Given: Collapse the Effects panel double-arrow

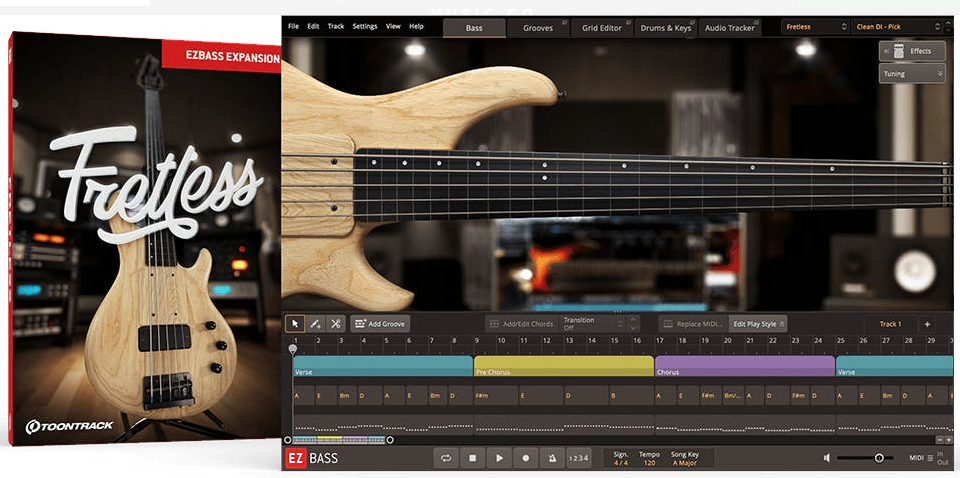Looking at the screenshot, I should (x=885, y=51).
